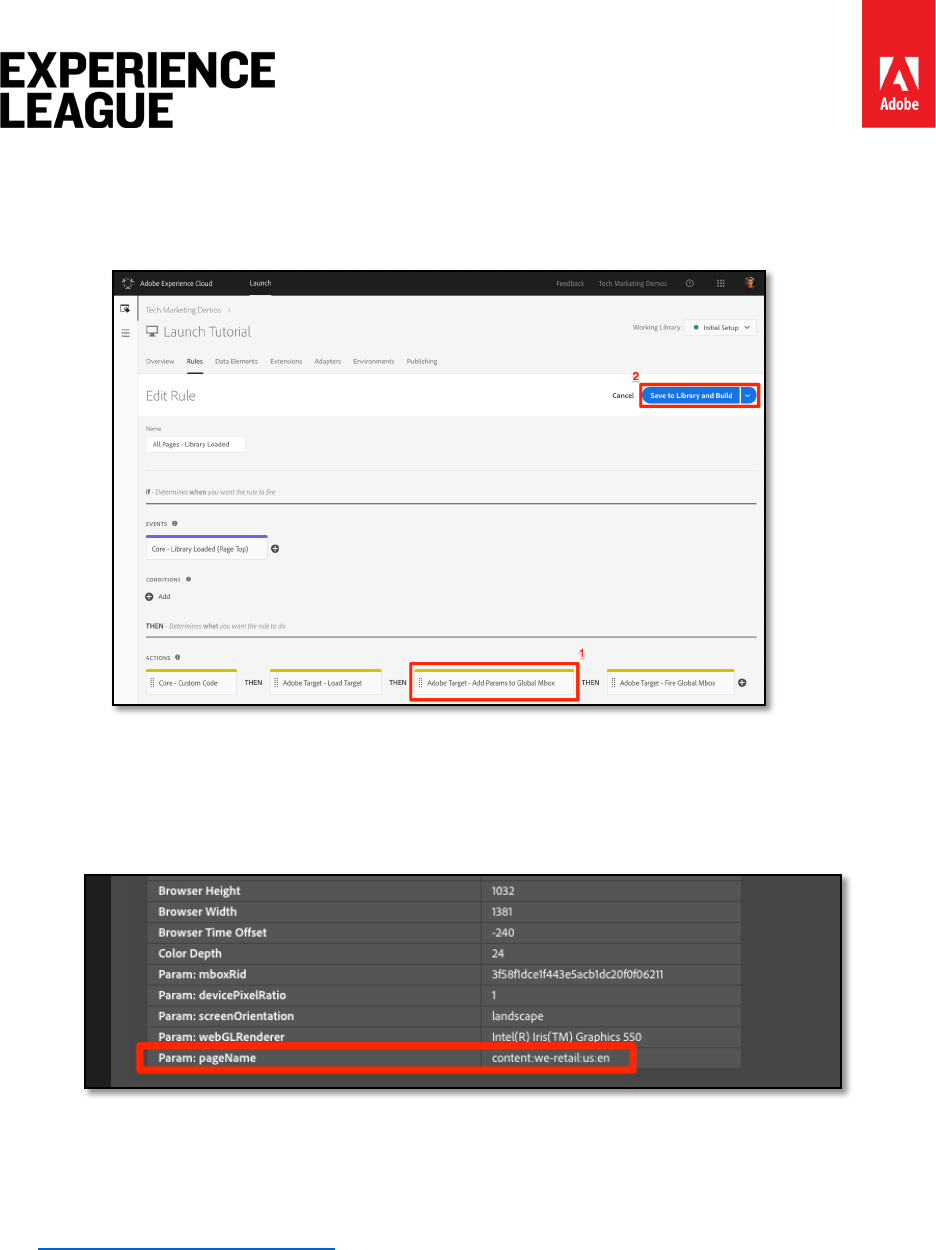The height and width of the screenshot is (1250, 936).
Task: Expand the arrow next to Save to Library and Build
Action: tap(749, 396)
